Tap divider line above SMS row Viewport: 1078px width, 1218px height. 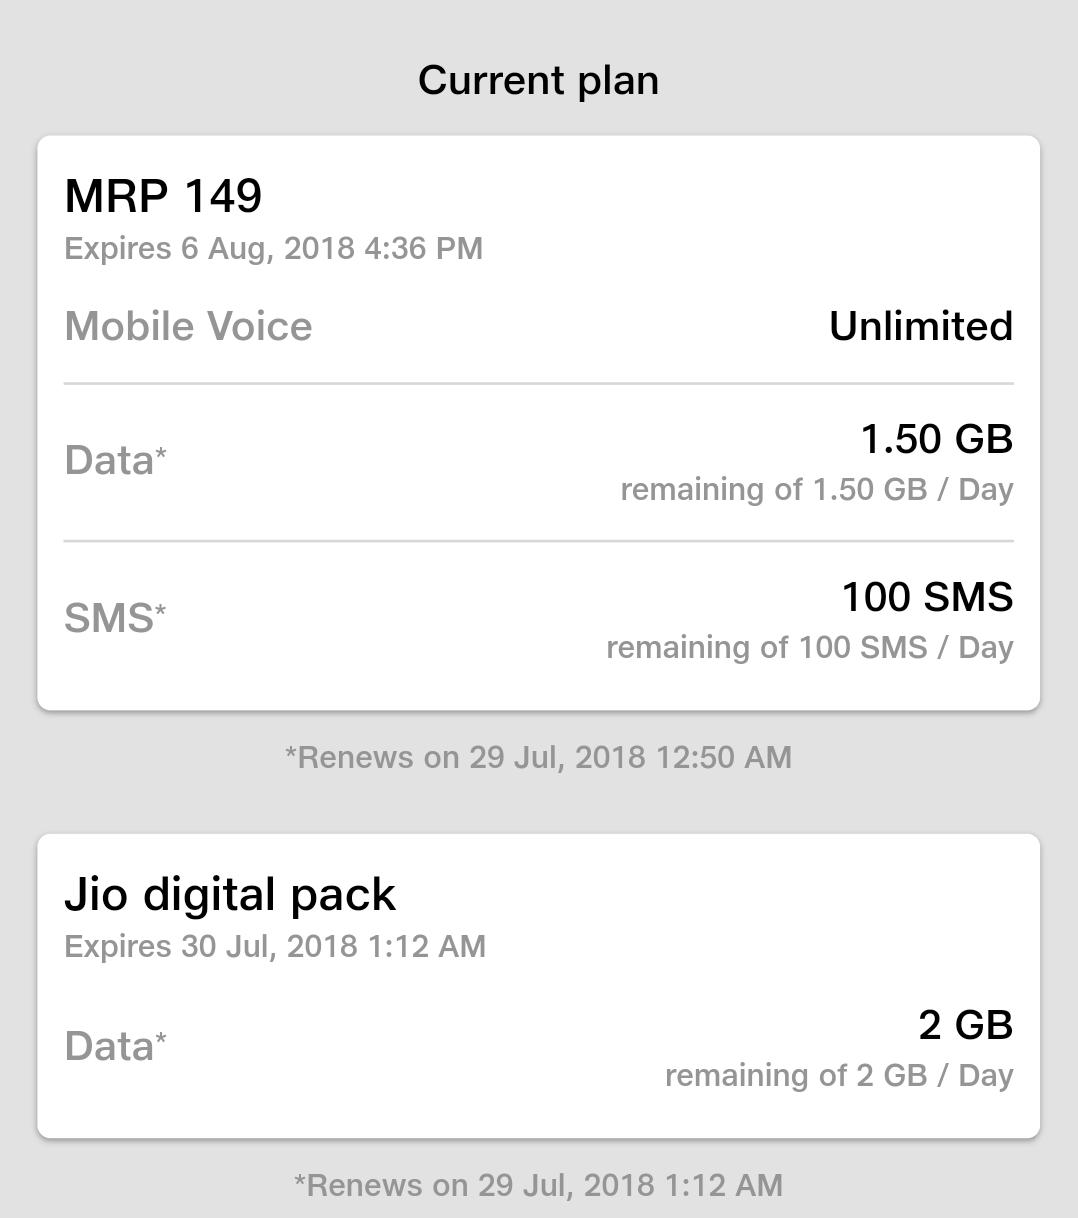pos(539,541)
